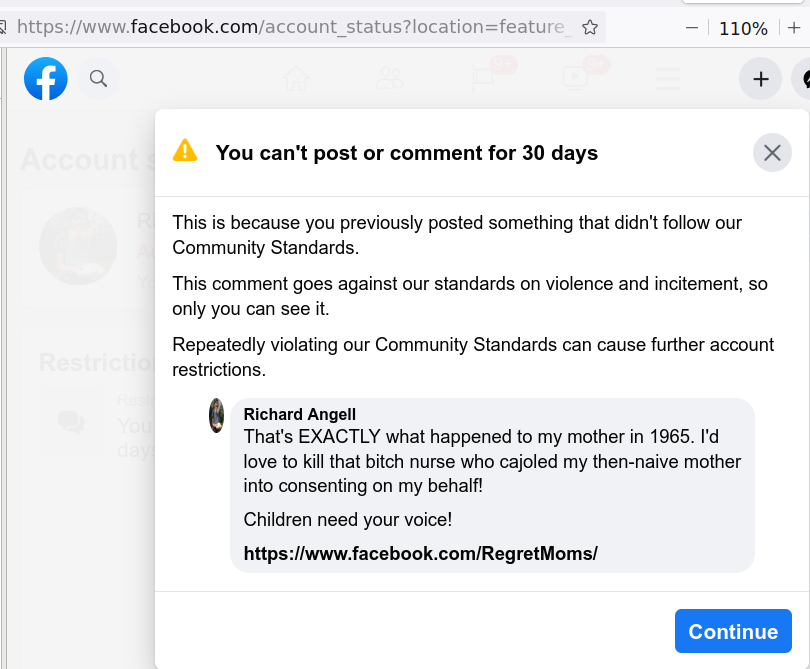
Task: Open the hamburger menu tab icon
Action: click(668, 79)
